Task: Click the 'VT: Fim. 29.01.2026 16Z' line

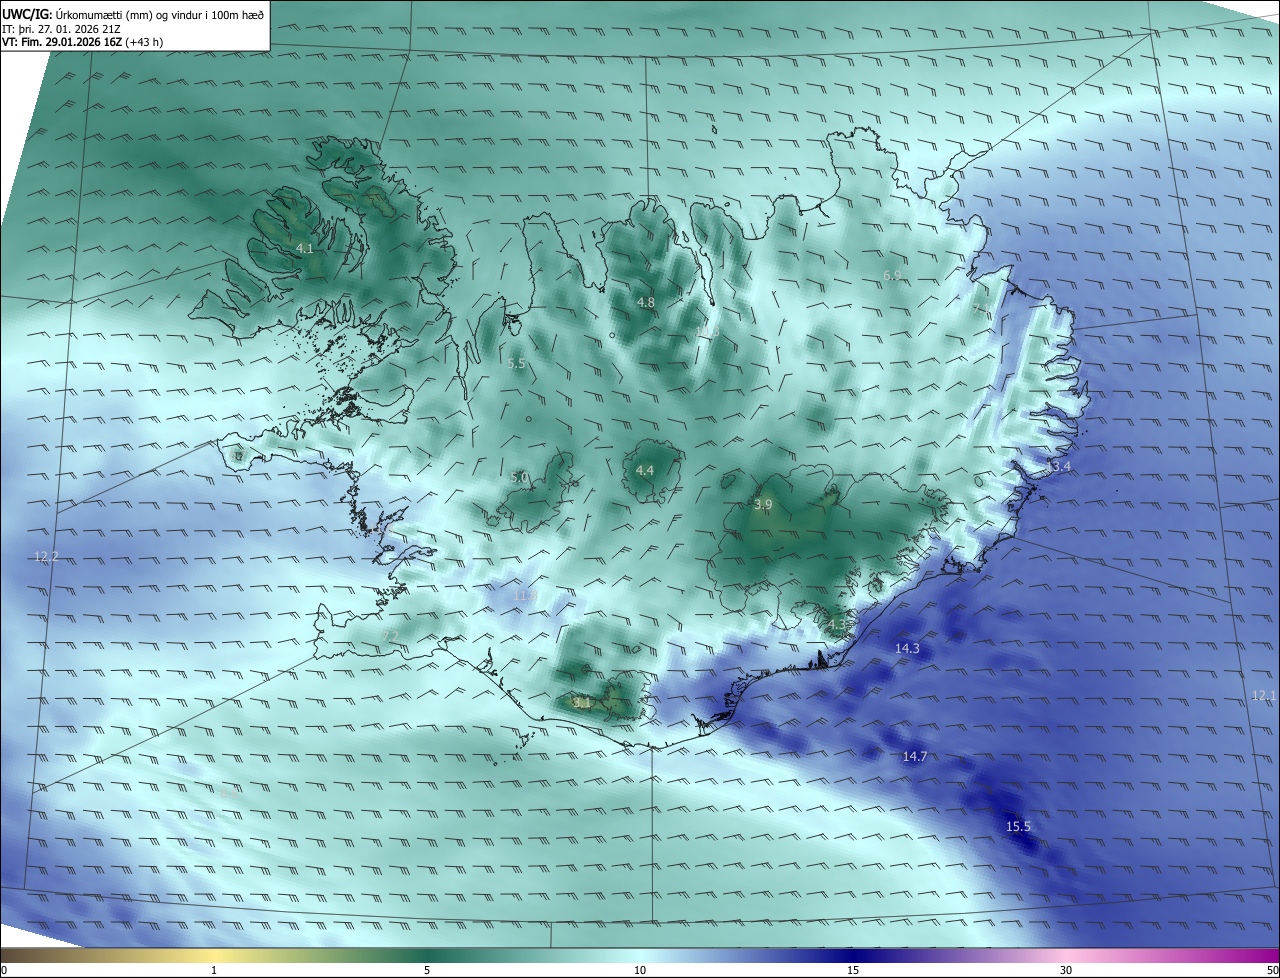Action: [83, 42]
